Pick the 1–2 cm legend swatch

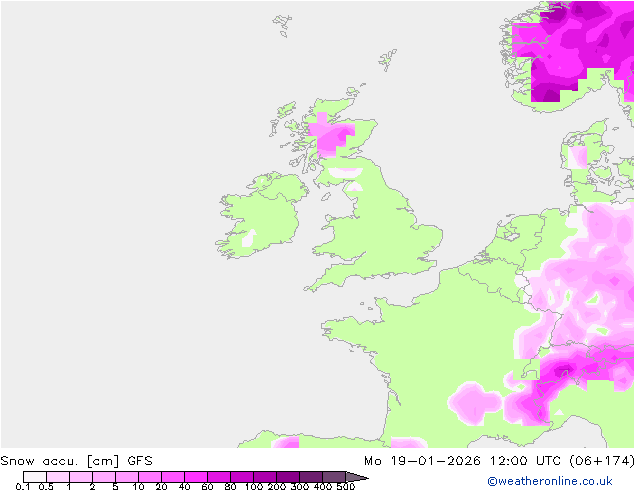click(x=81, y=477)
